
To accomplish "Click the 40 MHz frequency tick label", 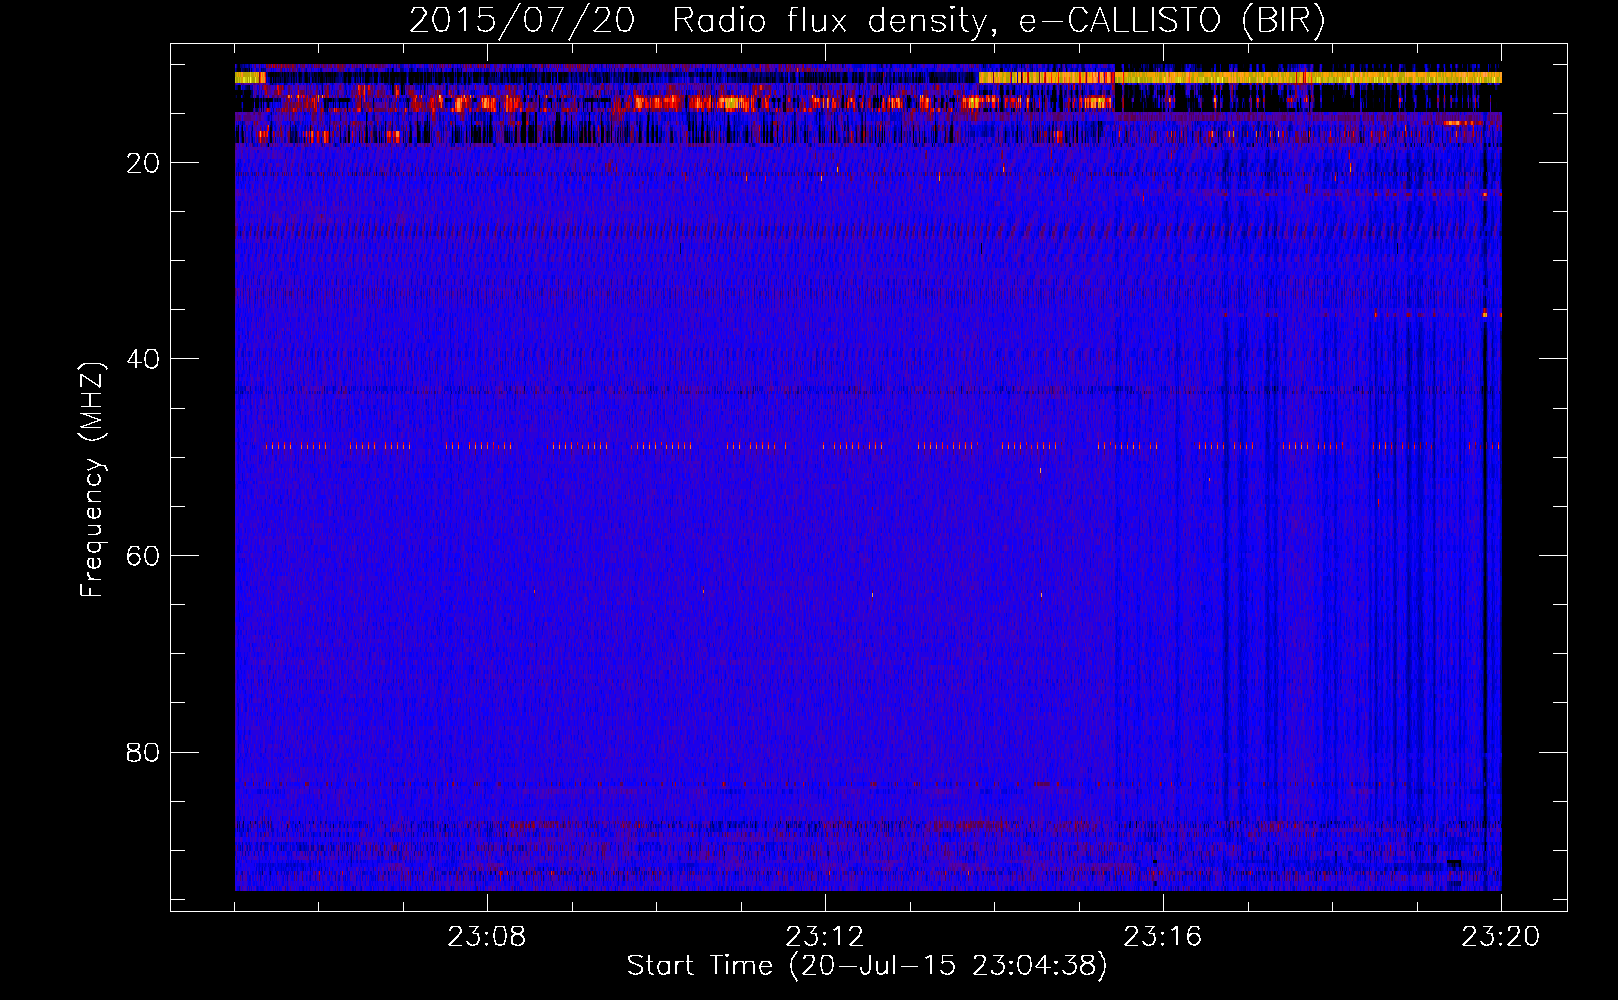I will click(x=144, y=359).
